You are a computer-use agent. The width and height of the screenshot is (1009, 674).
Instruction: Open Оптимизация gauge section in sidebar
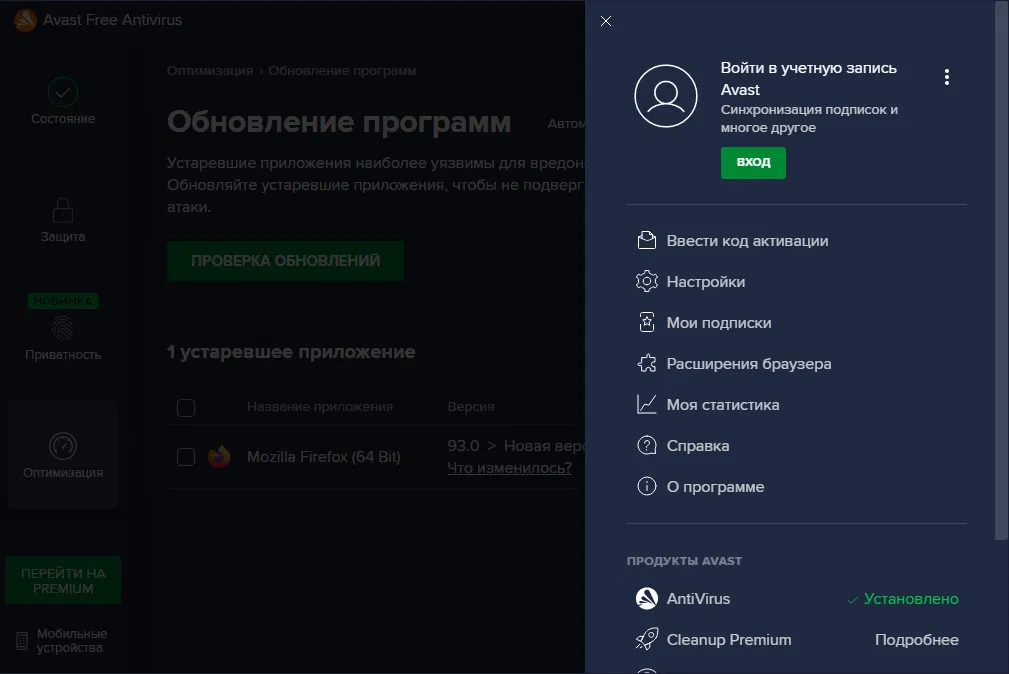coord(62,456)
